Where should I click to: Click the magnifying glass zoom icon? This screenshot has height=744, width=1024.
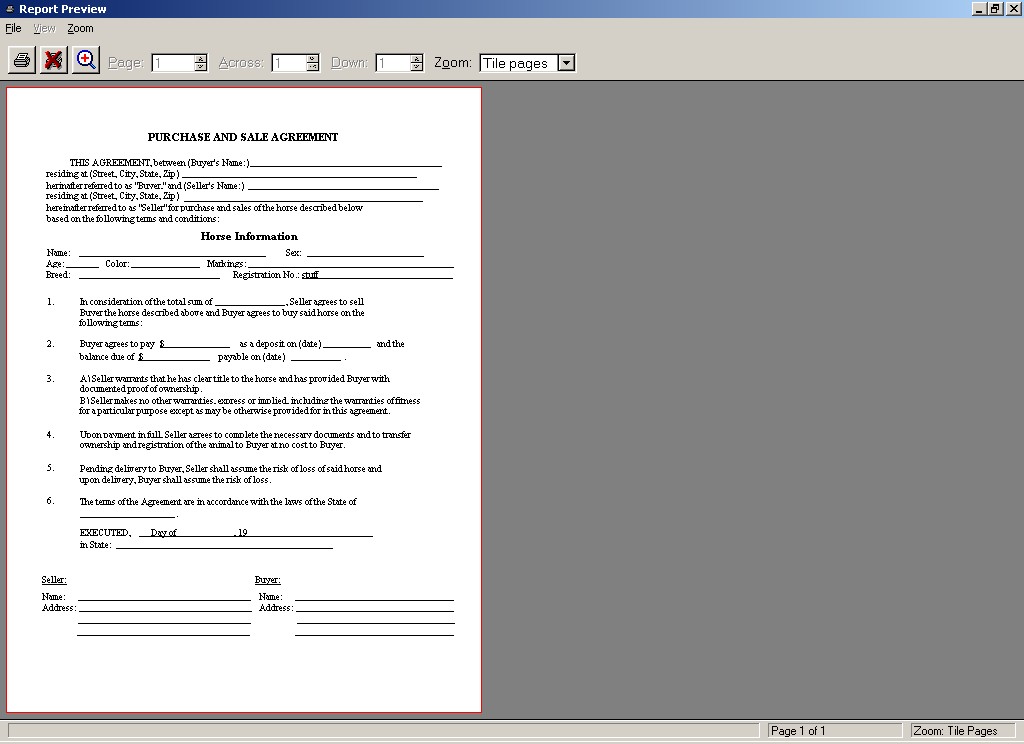(x=86, y=61)
